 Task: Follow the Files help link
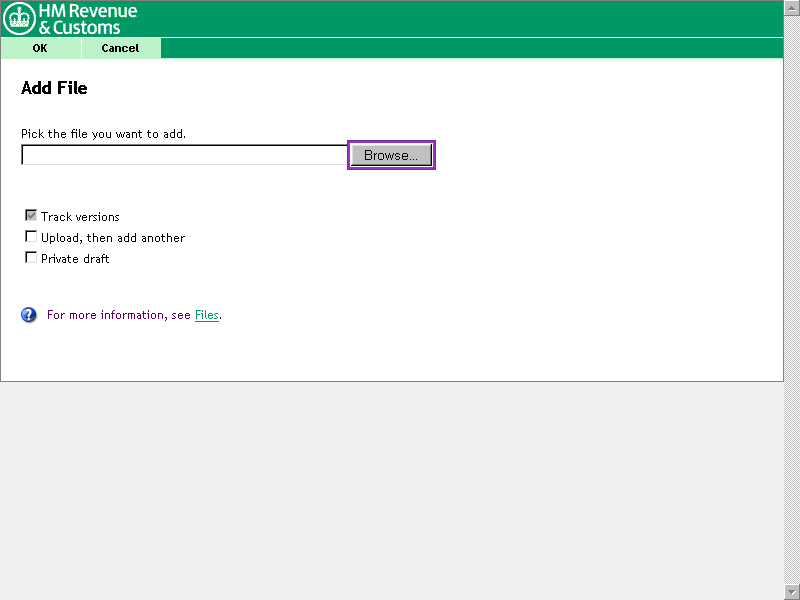206,315
